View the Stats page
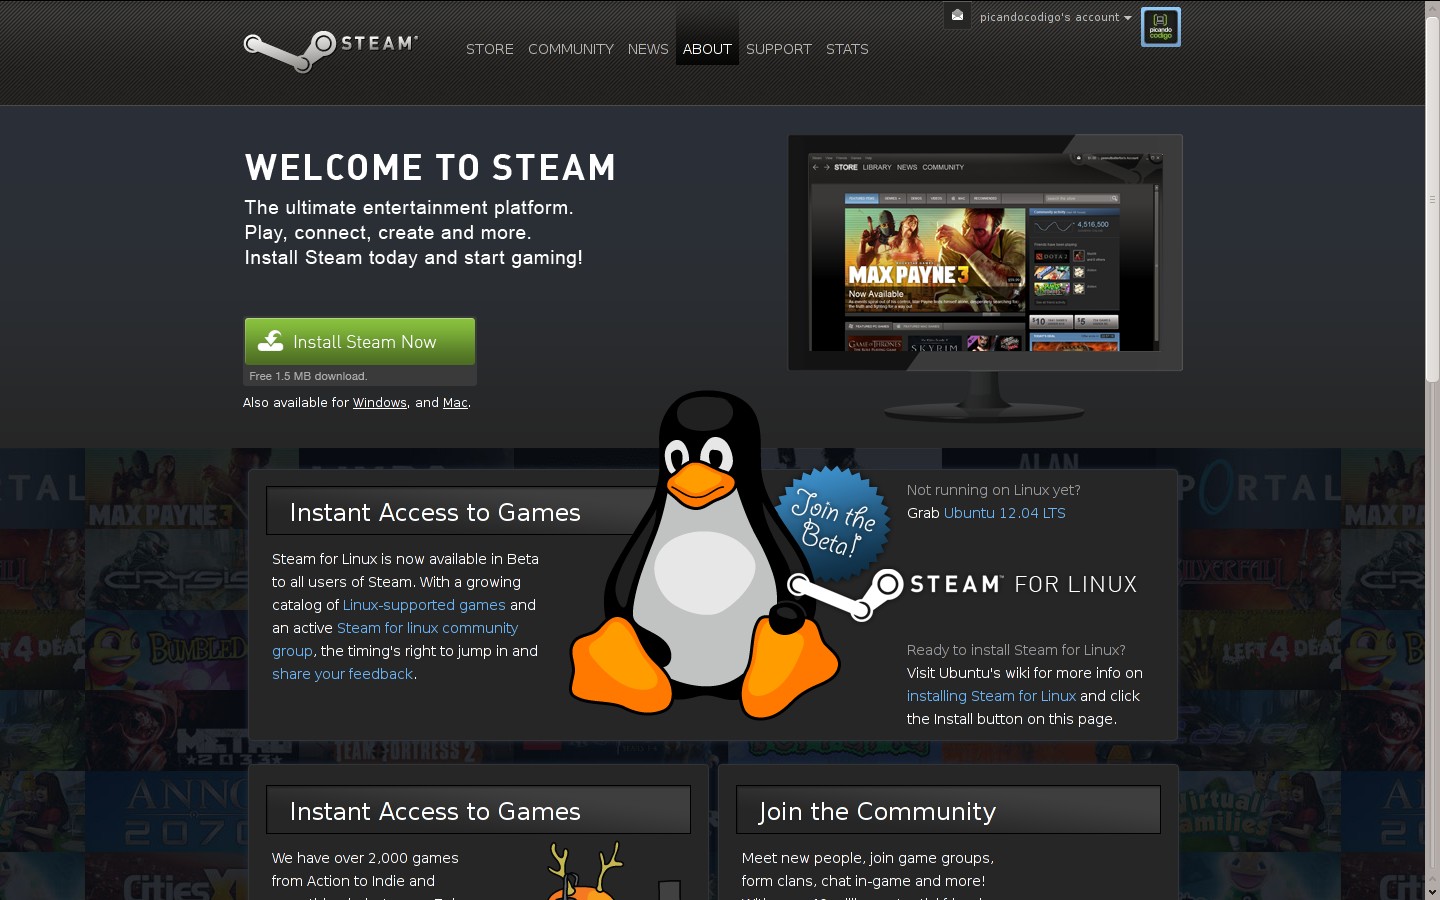This screenshot has height=900, width=1440. click(847, 49)
